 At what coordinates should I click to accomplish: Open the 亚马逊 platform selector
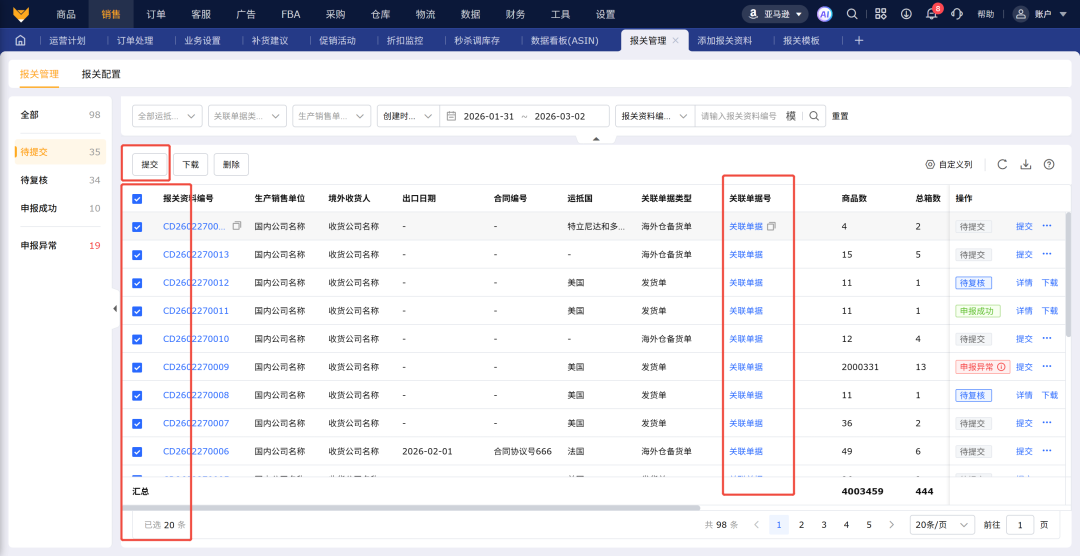775,14
